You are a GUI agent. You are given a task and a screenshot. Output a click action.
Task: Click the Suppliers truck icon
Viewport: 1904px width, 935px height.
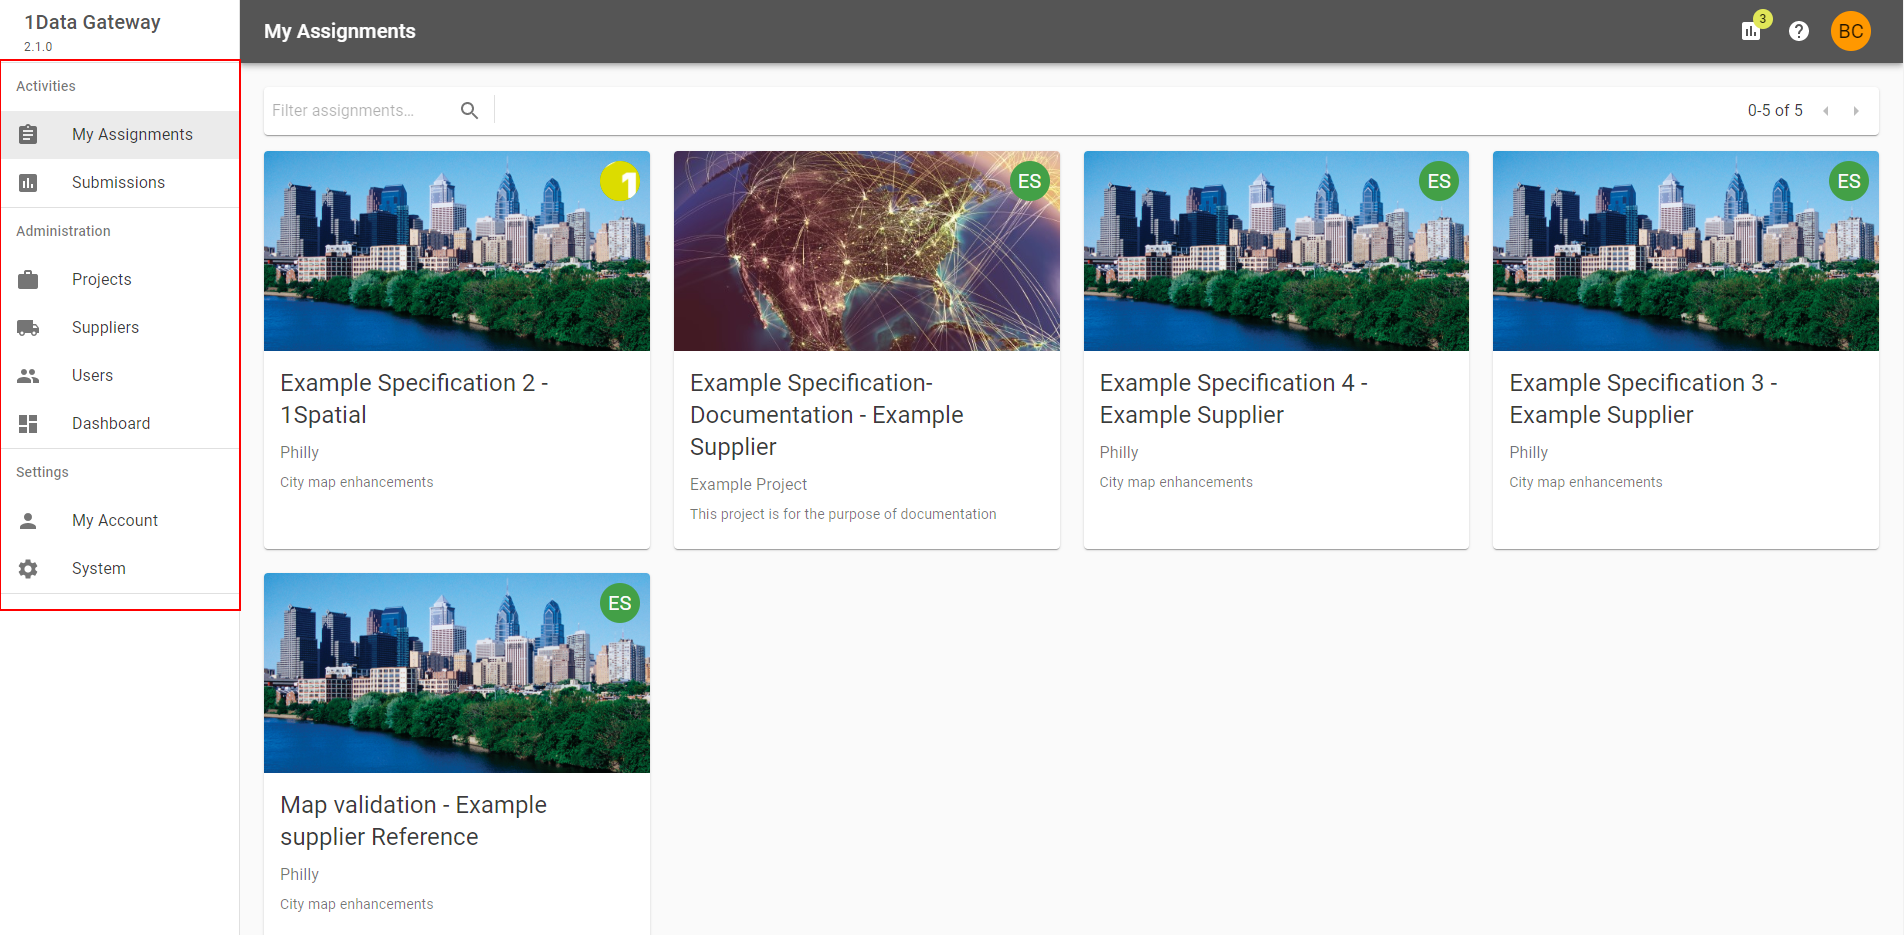28,327
